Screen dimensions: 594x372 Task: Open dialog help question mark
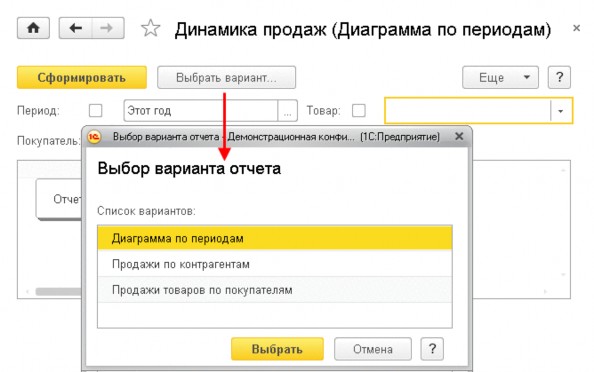pyautogui.click(x=432, y=349)
